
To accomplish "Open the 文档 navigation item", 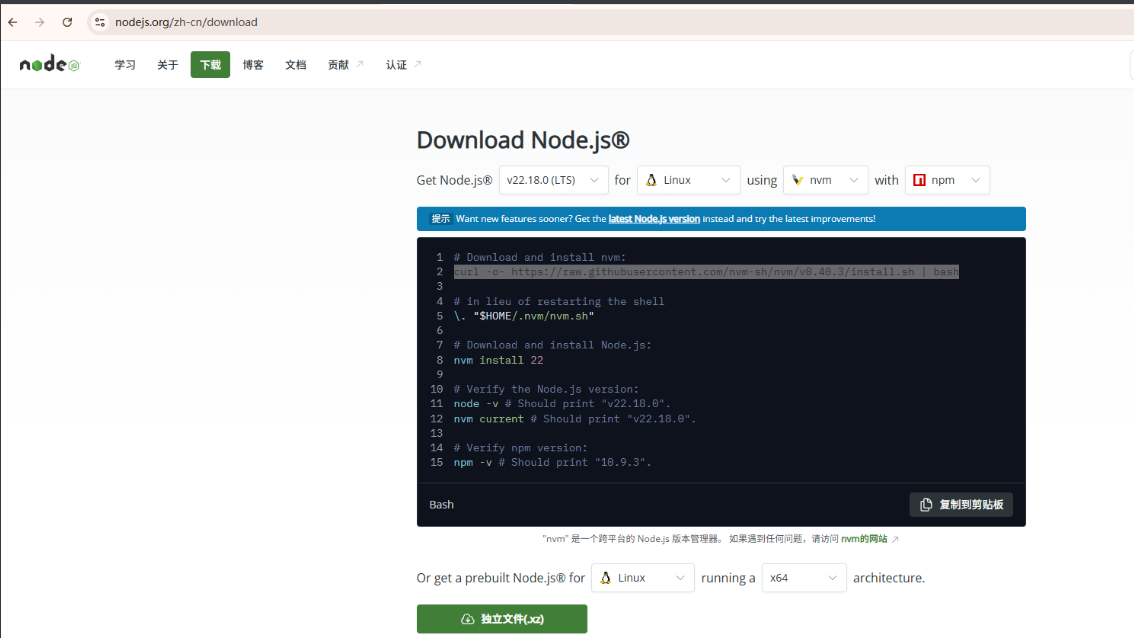I will [296, 65].
